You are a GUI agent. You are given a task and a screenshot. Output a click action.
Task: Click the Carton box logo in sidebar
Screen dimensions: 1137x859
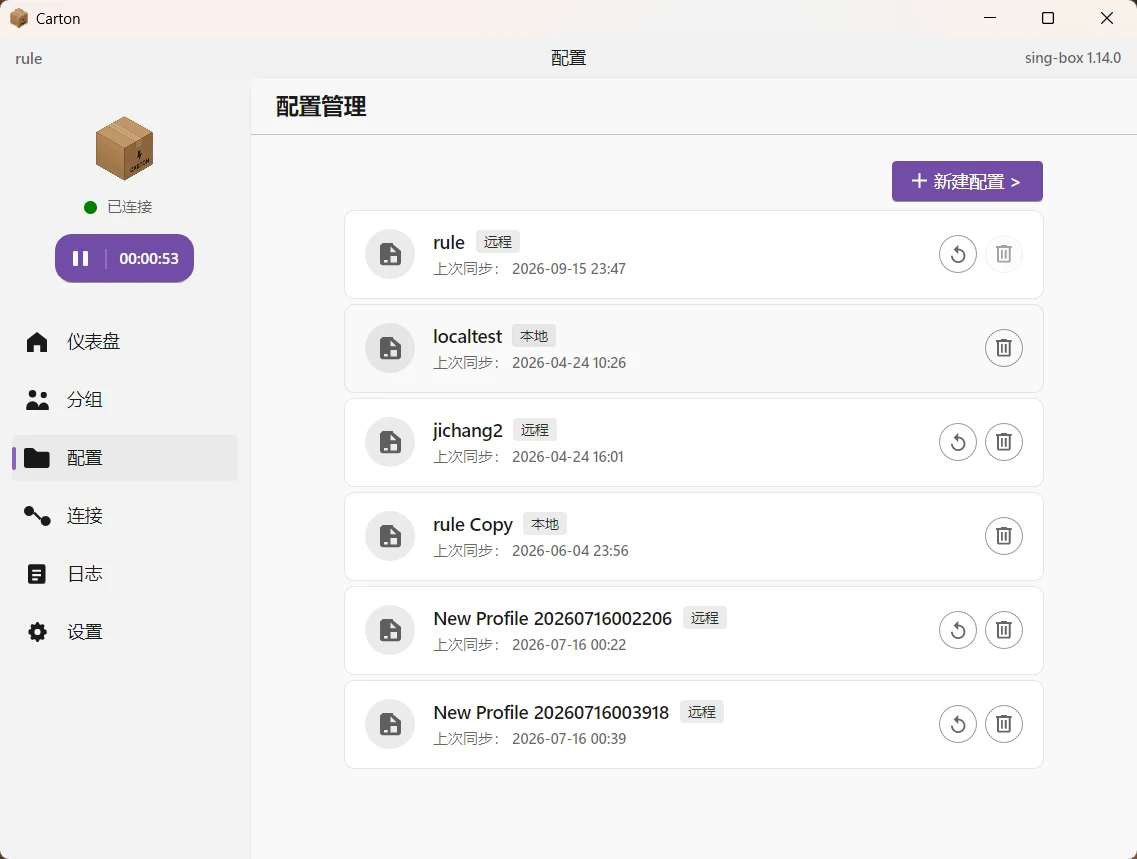click(x=125, y=149)
